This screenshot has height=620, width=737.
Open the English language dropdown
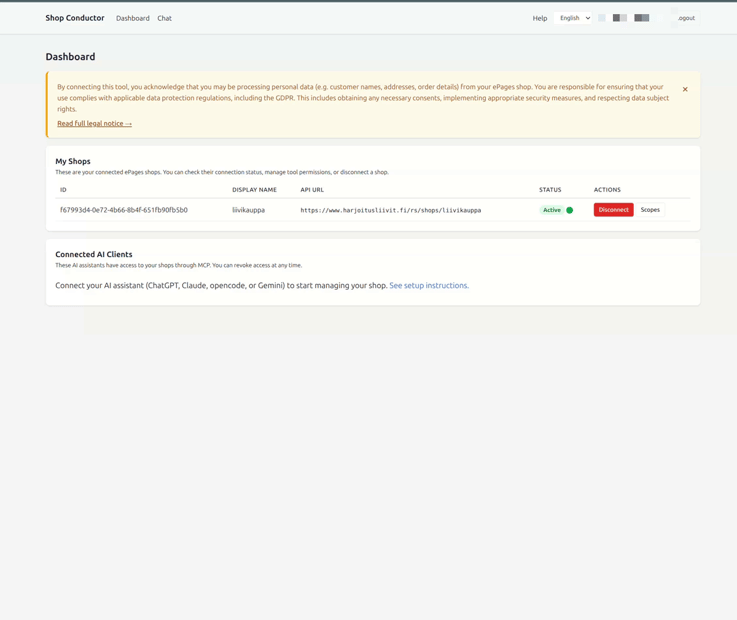pos(572,18)
